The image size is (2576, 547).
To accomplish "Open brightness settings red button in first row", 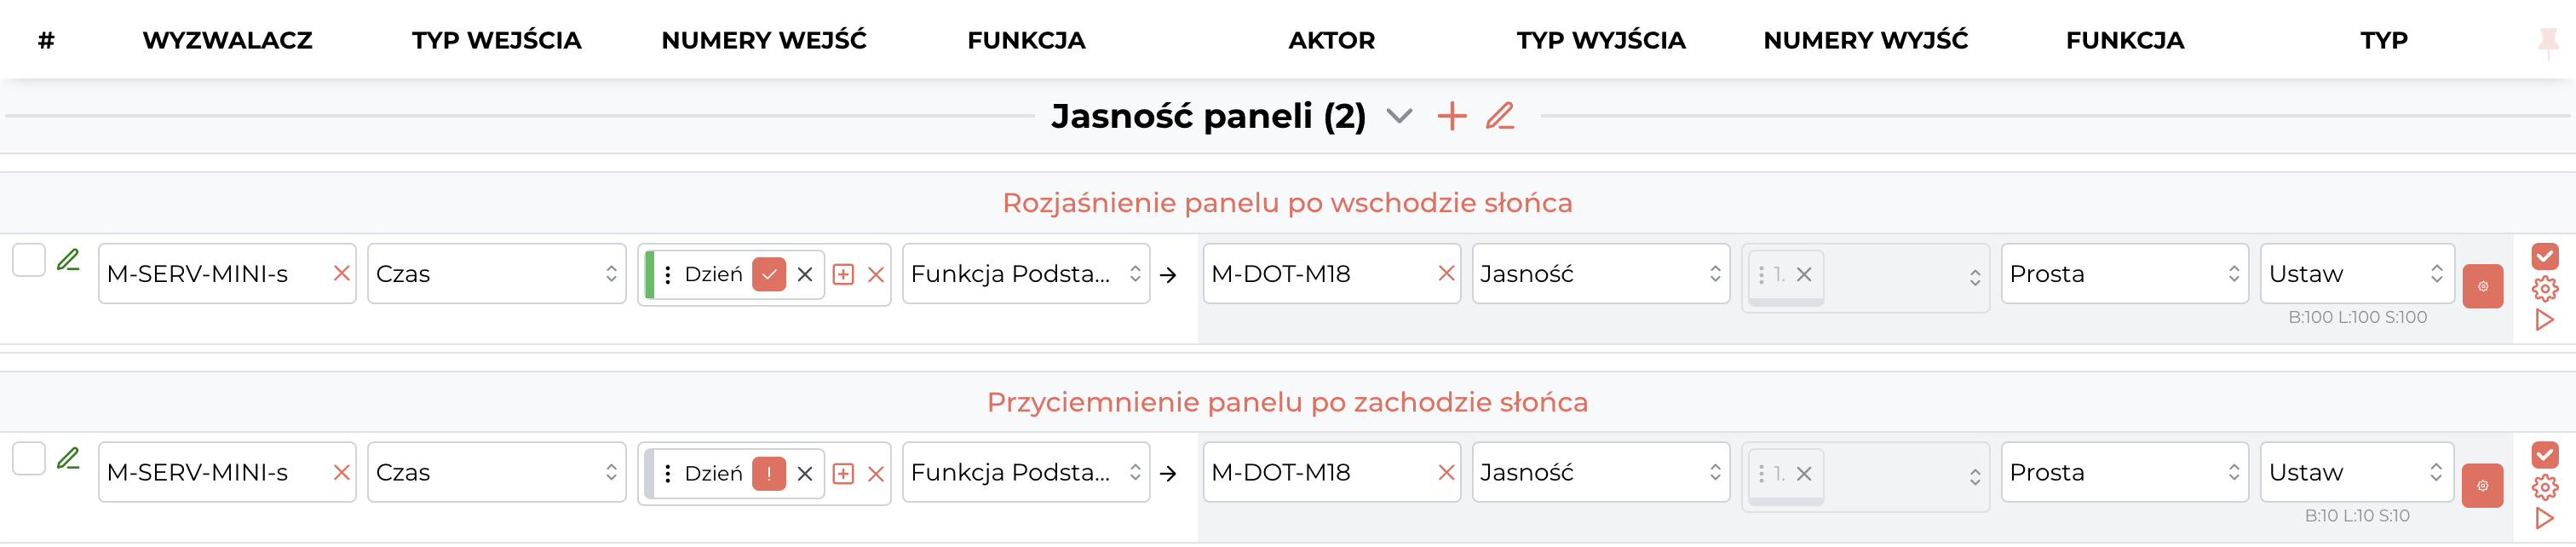I will (2482, 287).
